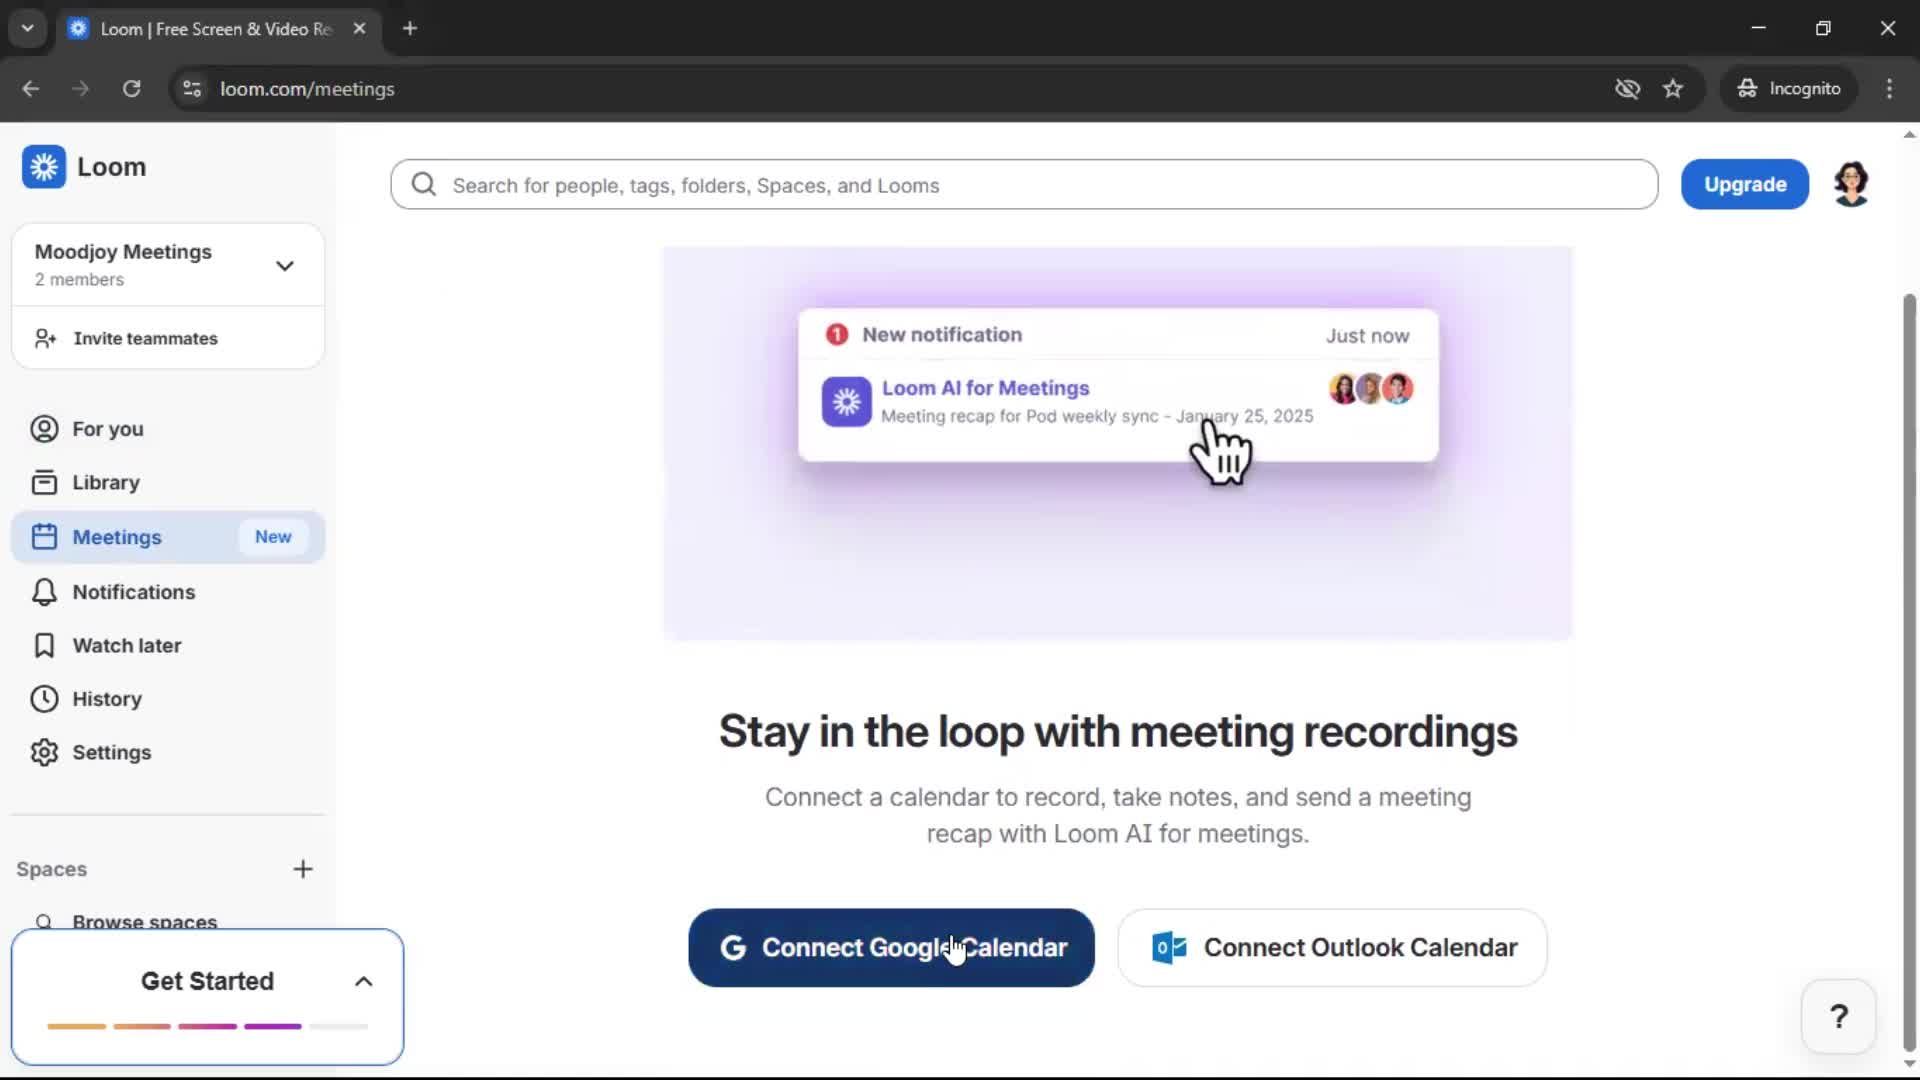Open Notifications from sidebar
1920x1080 pixels.
133,592
